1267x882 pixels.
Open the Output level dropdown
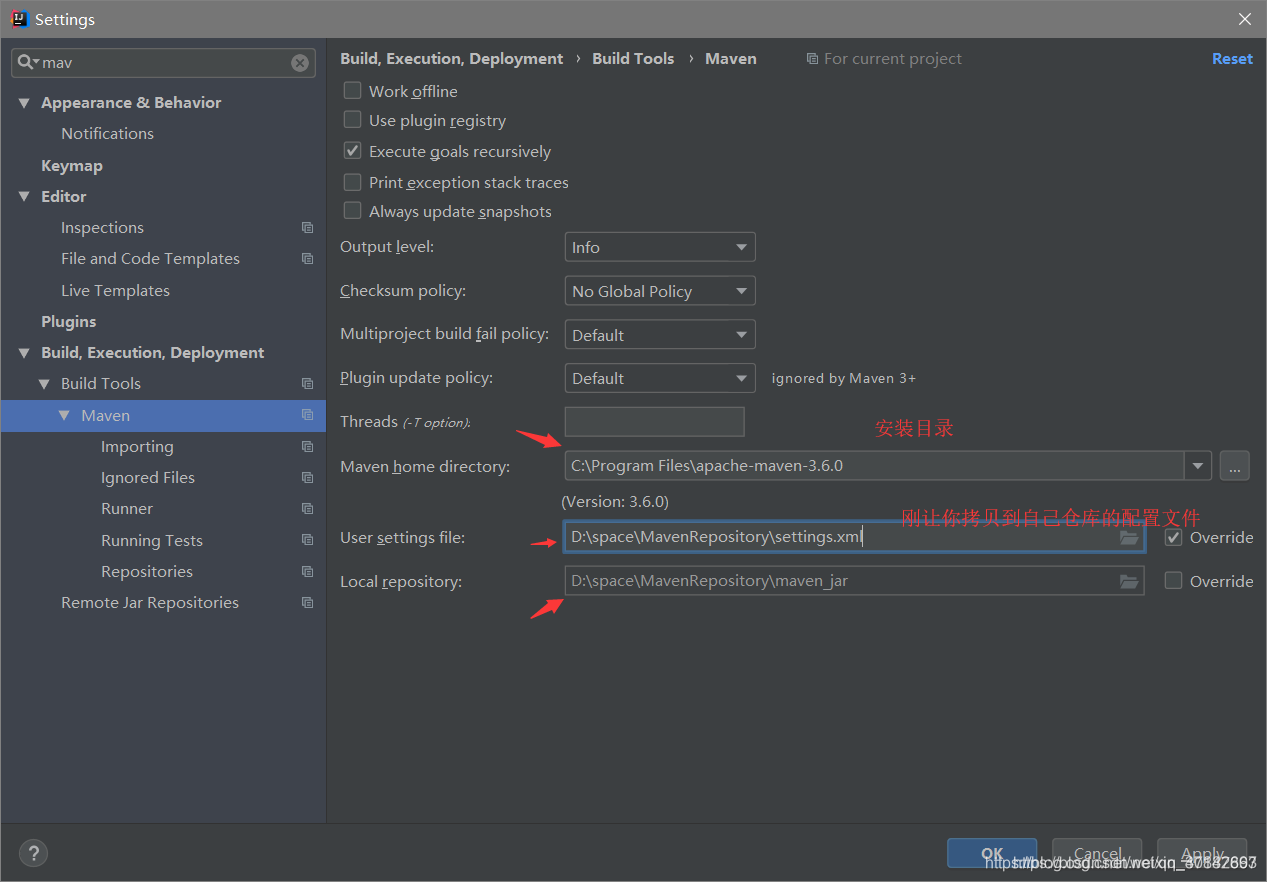[x=660, y=247]
